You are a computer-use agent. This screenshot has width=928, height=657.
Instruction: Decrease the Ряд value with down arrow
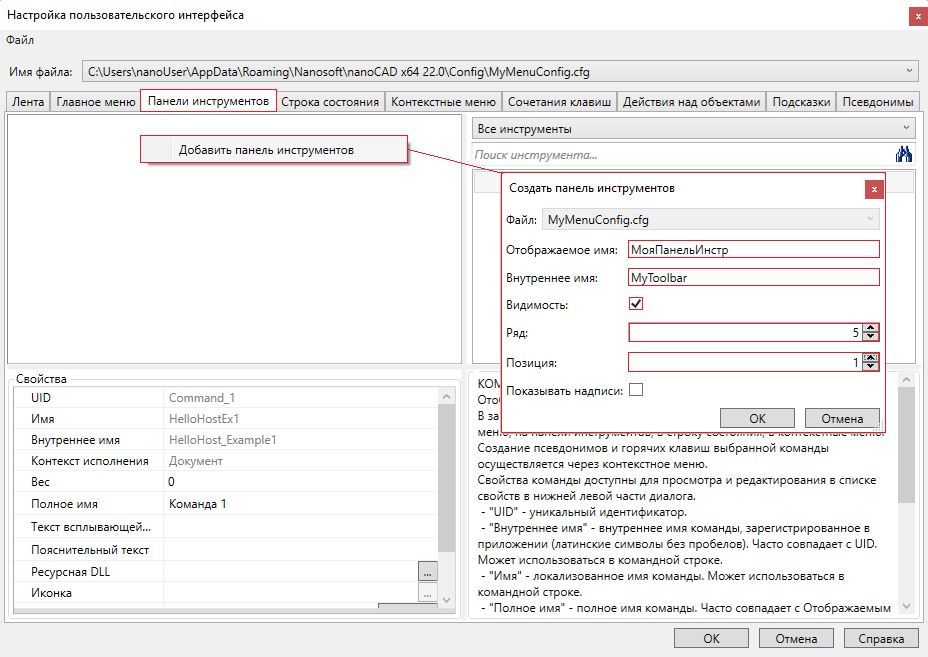coord(871,338)
